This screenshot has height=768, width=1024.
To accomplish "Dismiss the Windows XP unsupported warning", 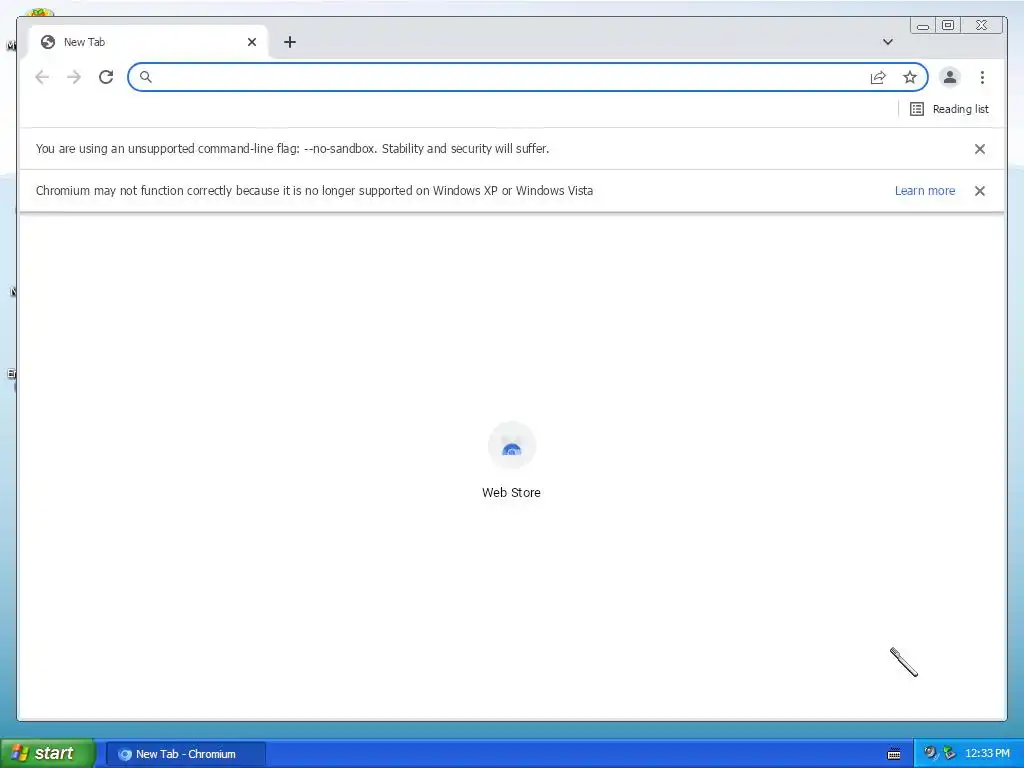I will tap(980, 191).
